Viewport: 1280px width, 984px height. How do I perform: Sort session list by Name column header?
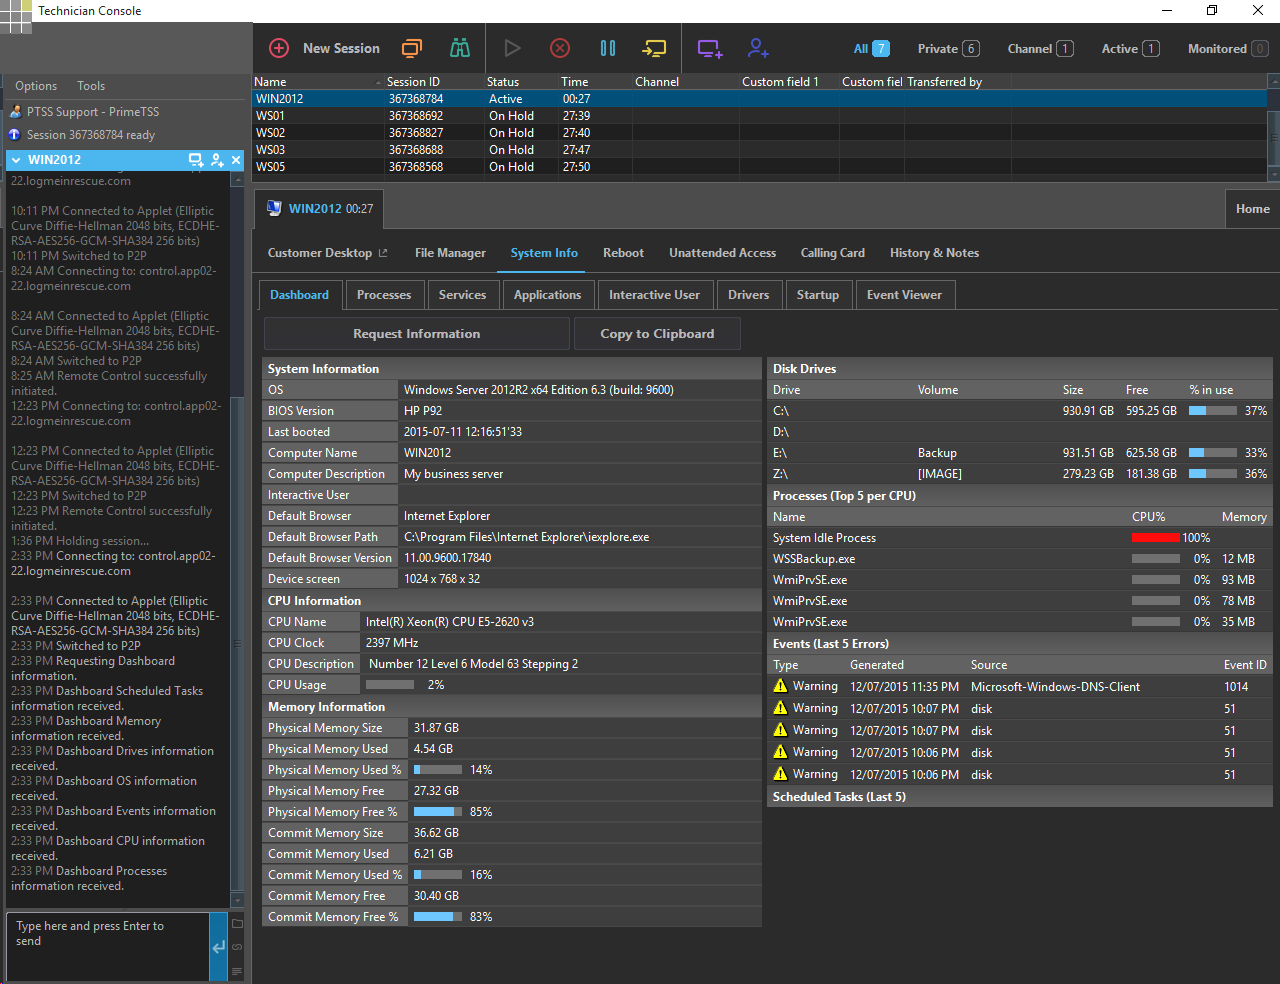pos(318,82)
